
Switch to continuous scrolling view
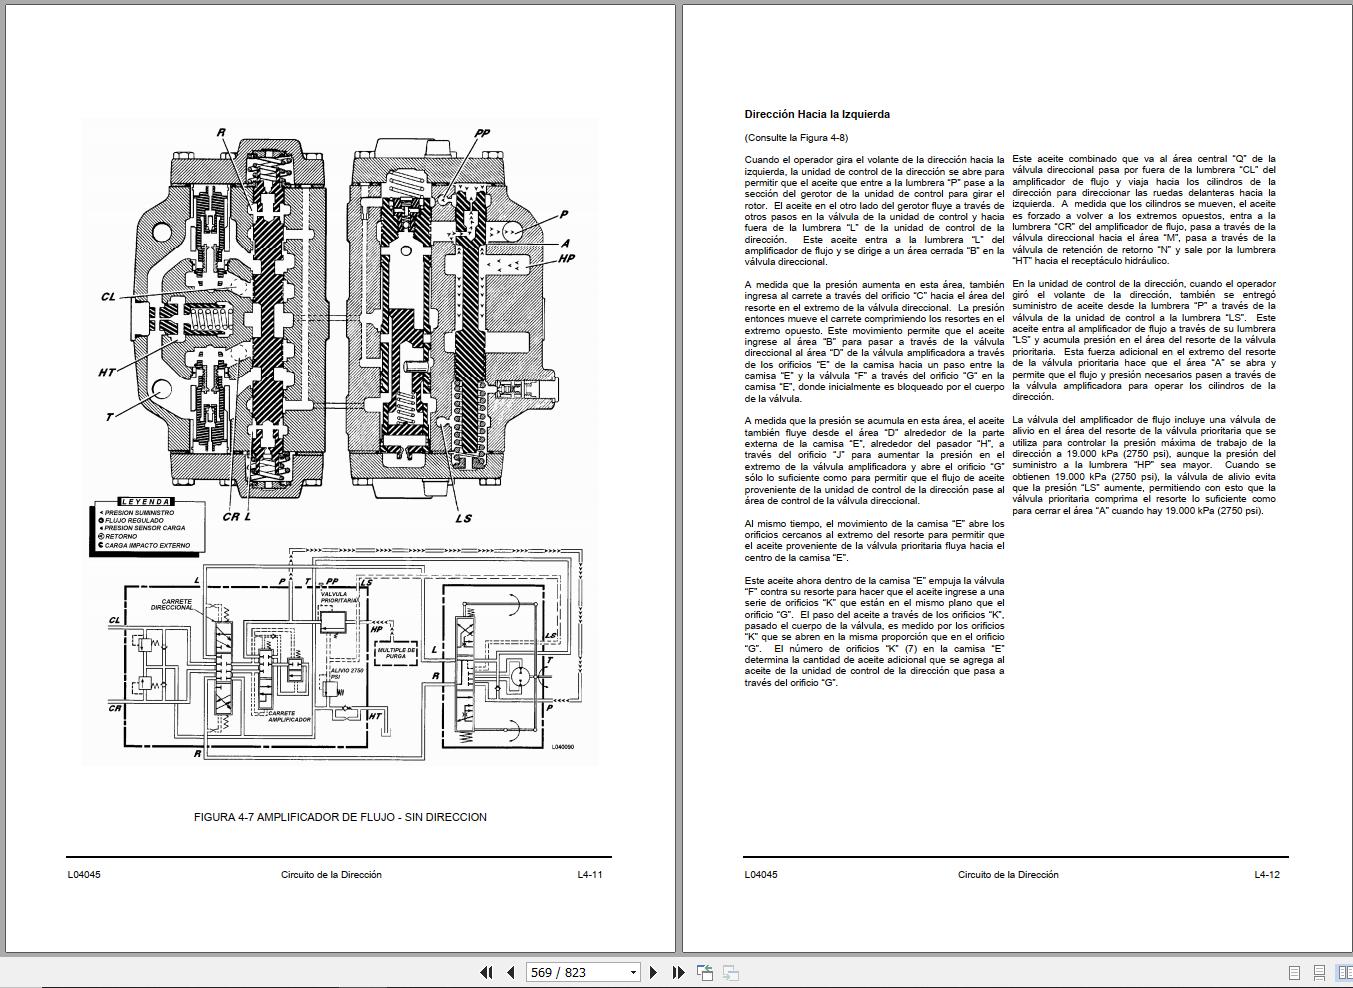point(1319,972)
